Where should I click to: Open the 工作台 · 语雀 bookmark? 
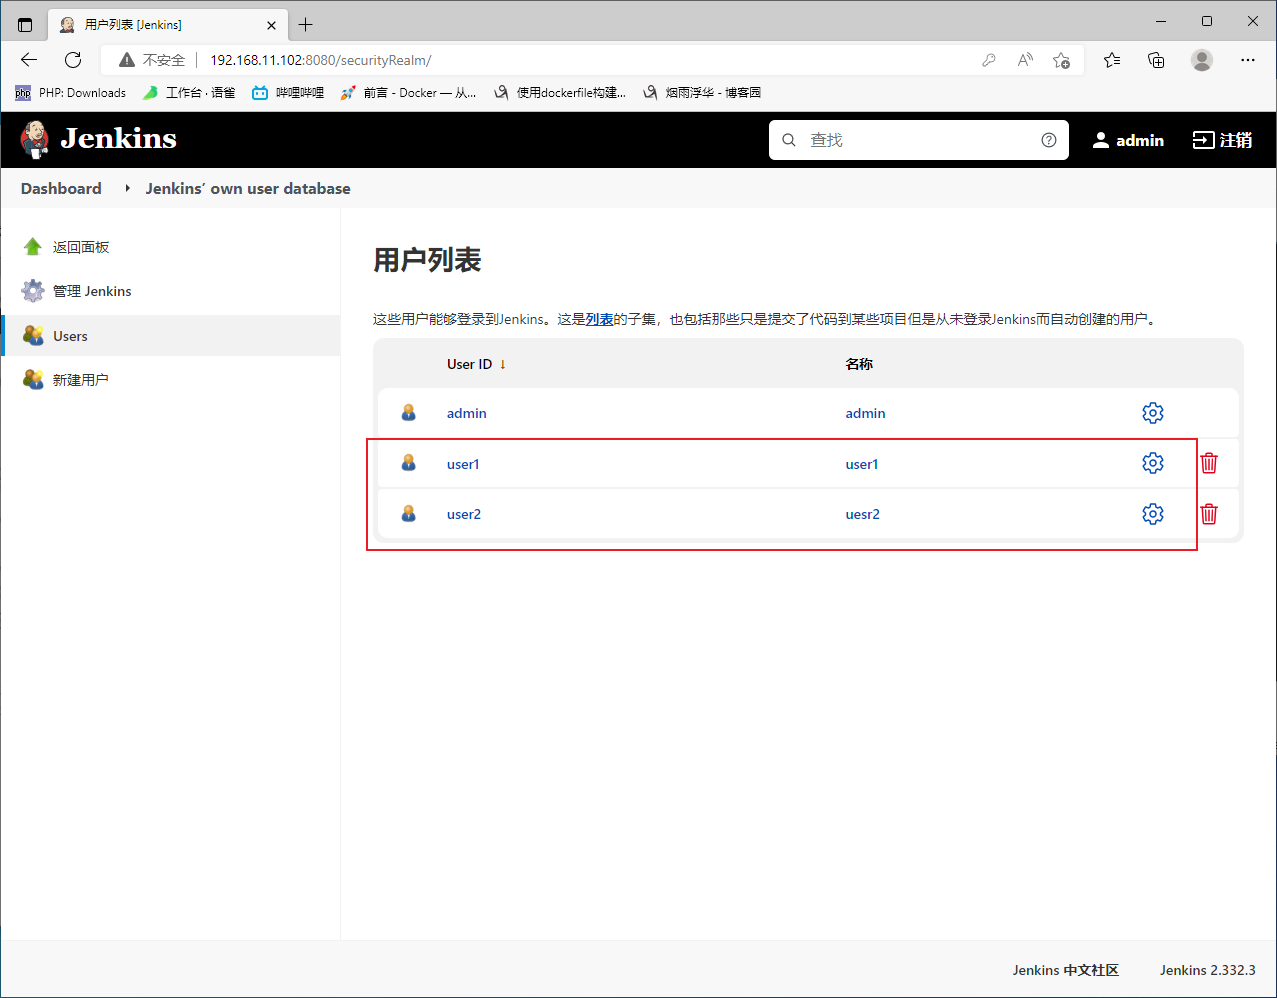(x=189, y=92)
